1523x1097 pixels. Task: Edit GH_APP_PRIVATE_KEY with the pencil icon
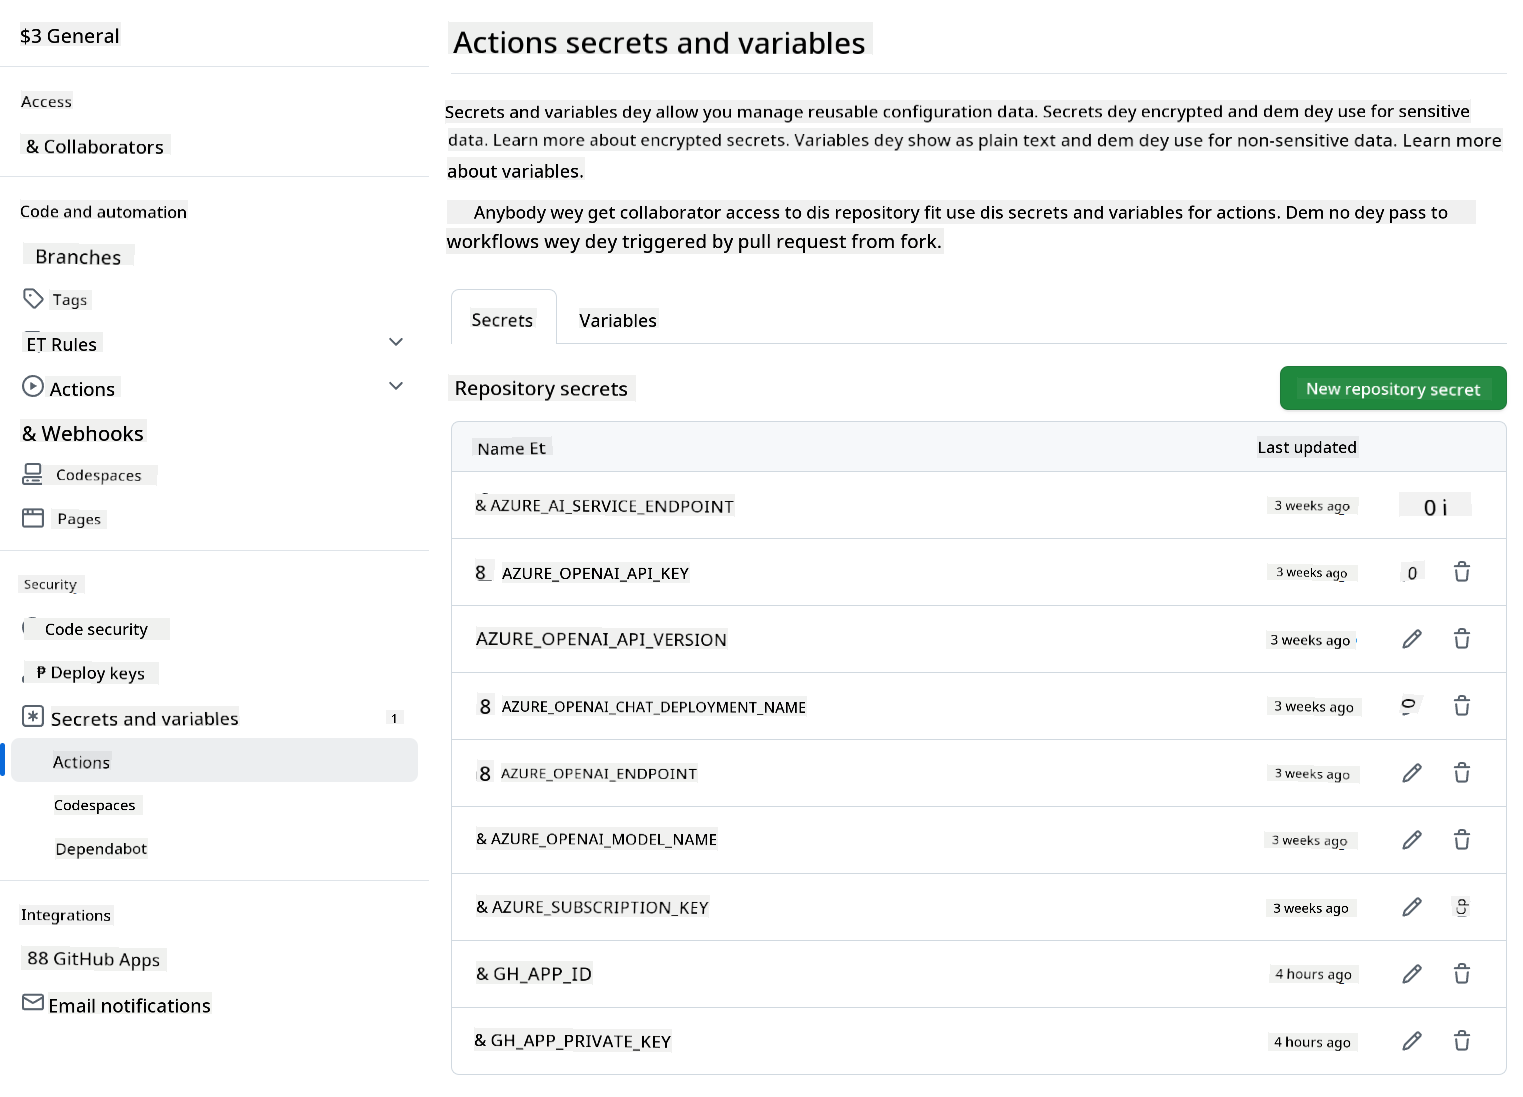(1411, 1041)
